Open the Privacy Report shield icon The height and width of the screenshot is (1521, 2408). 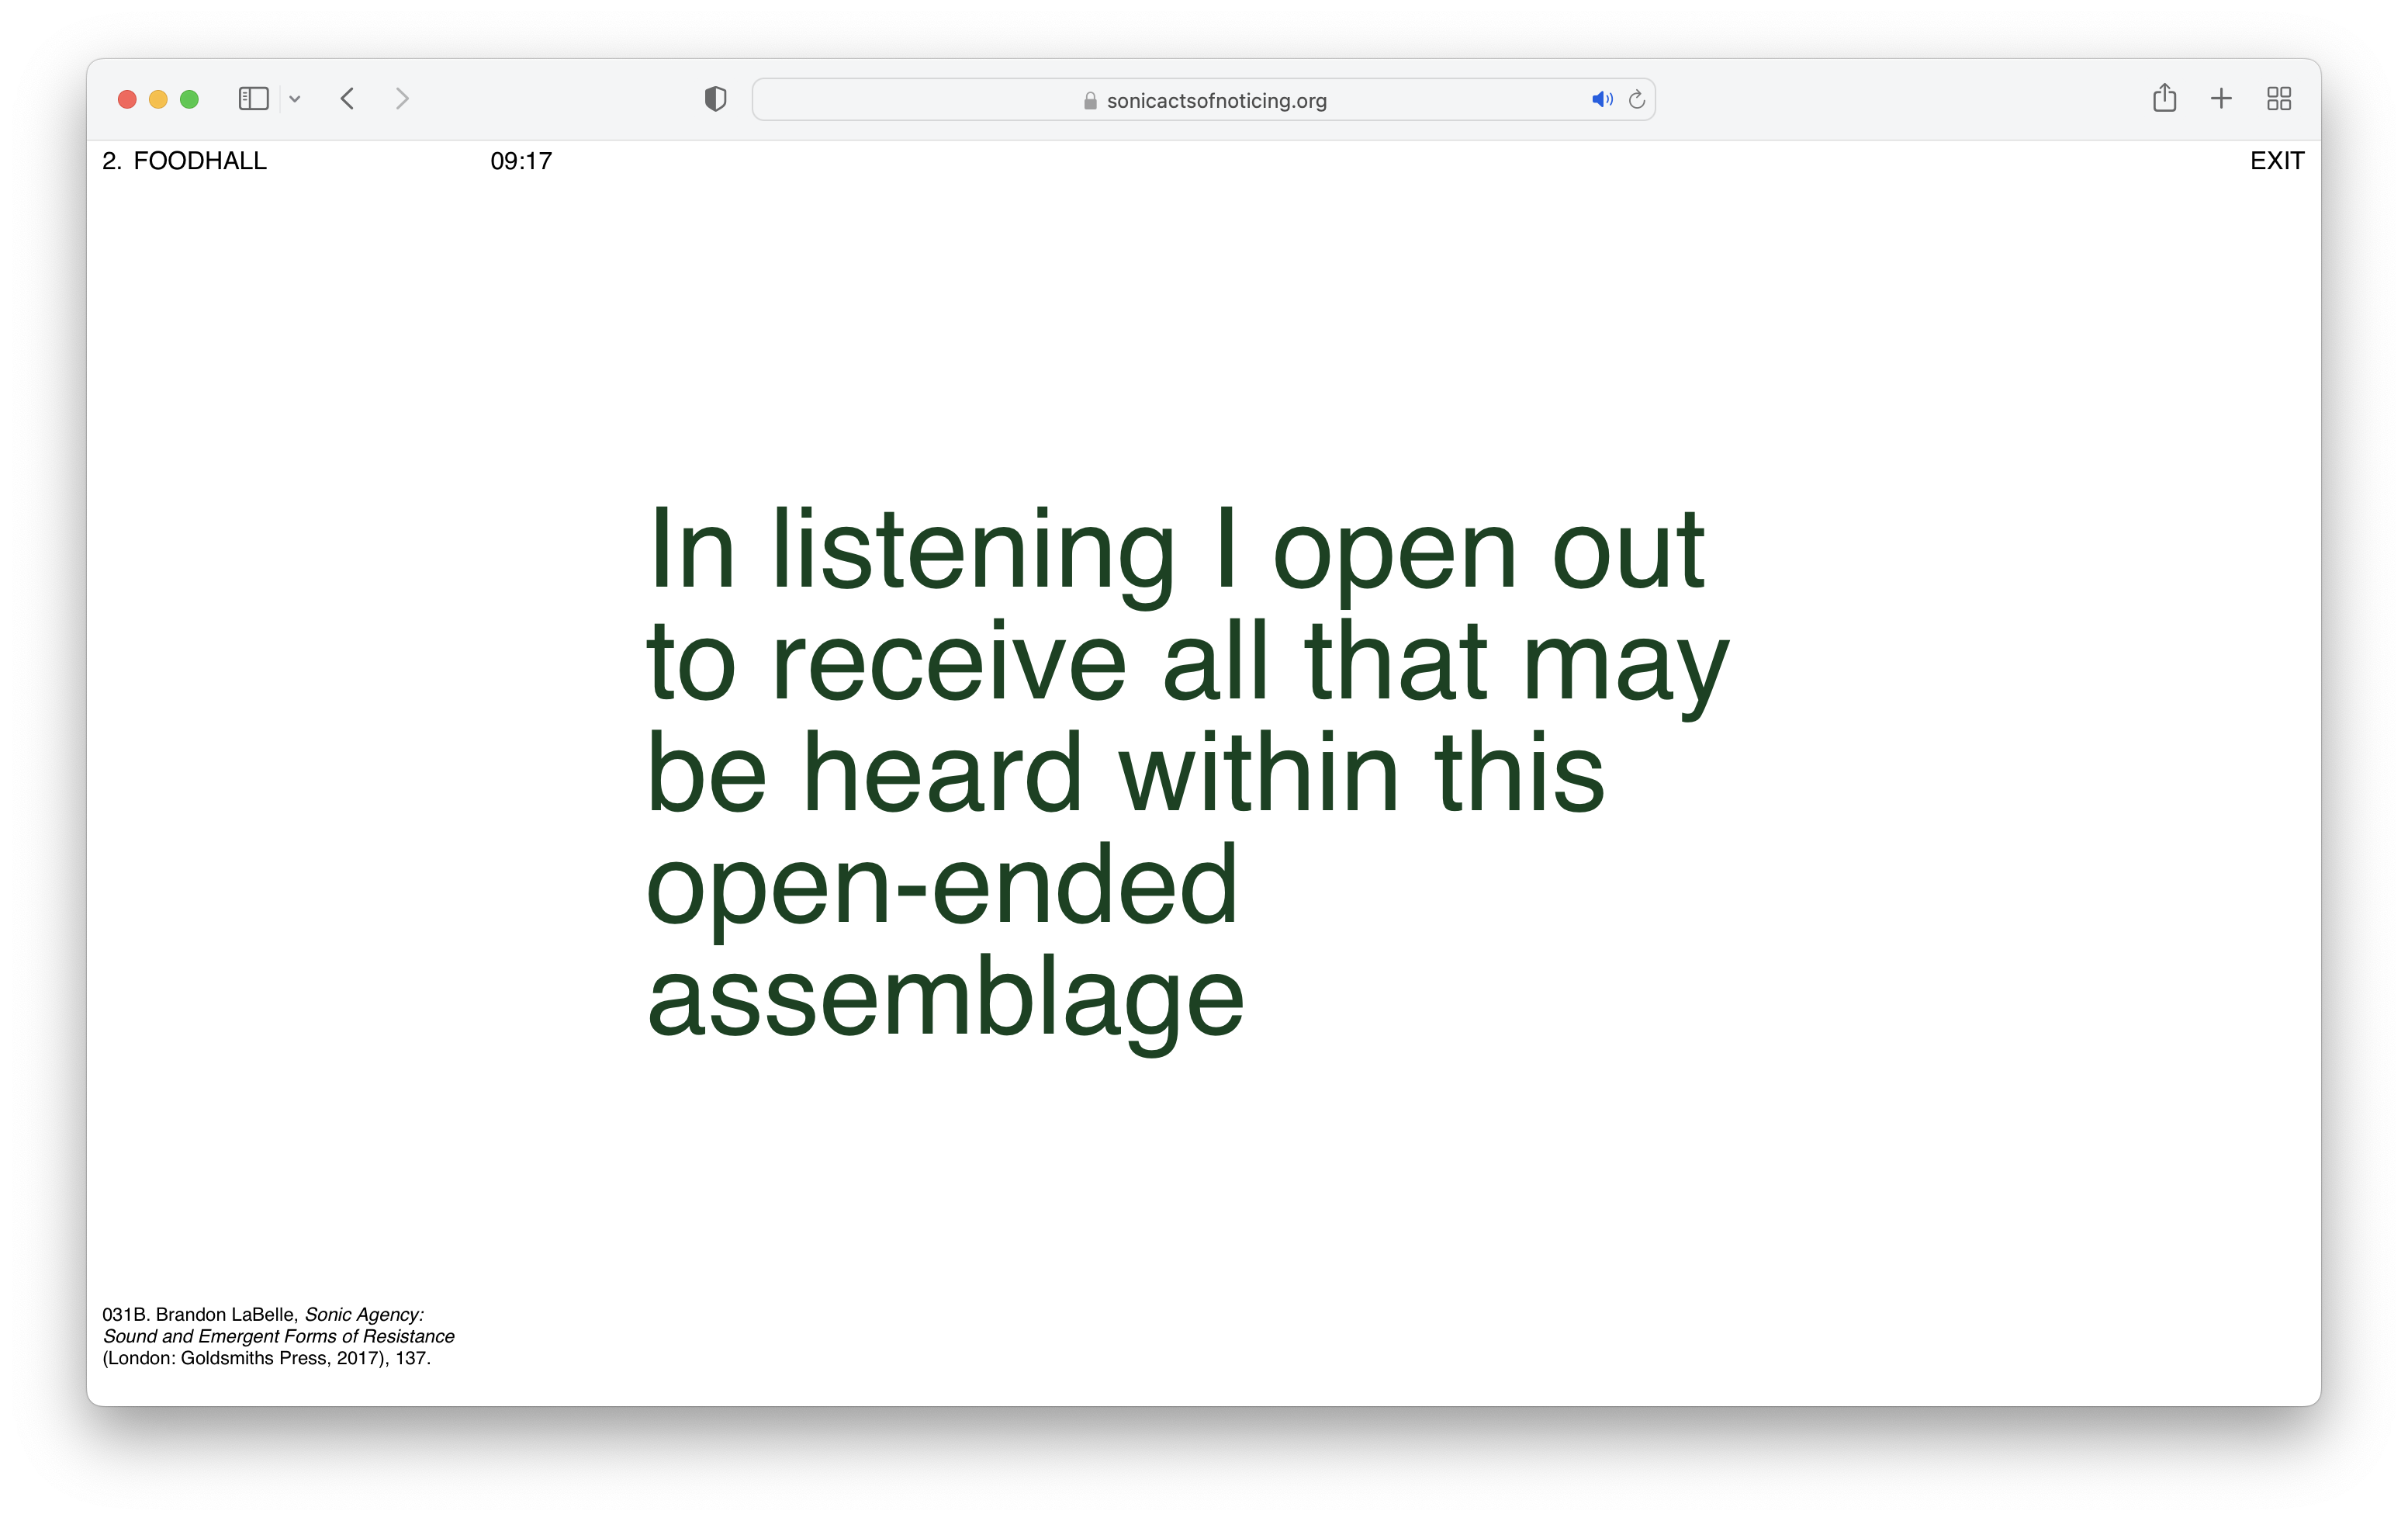point(715,98)
